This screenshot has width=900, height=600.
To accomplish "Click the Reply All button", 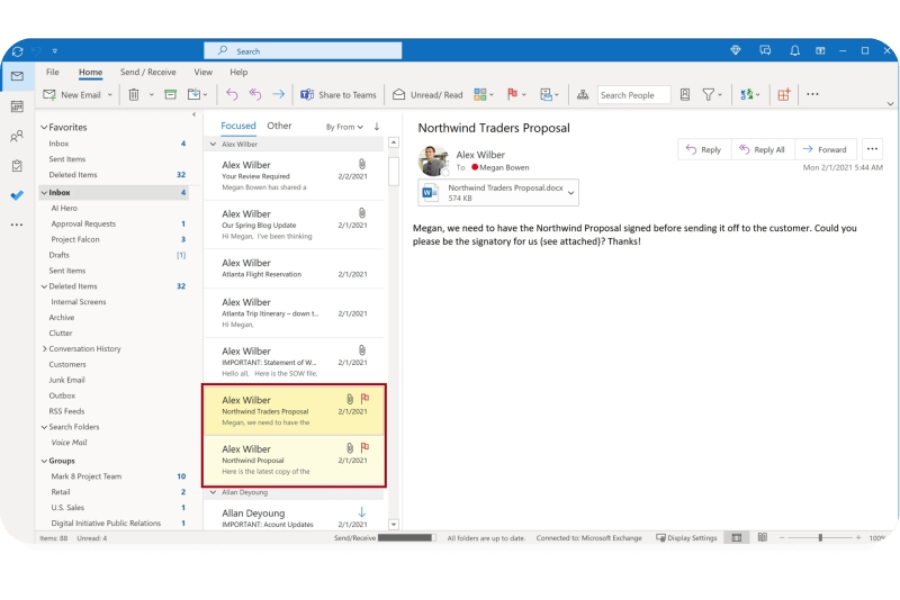I will click(762, 149).
